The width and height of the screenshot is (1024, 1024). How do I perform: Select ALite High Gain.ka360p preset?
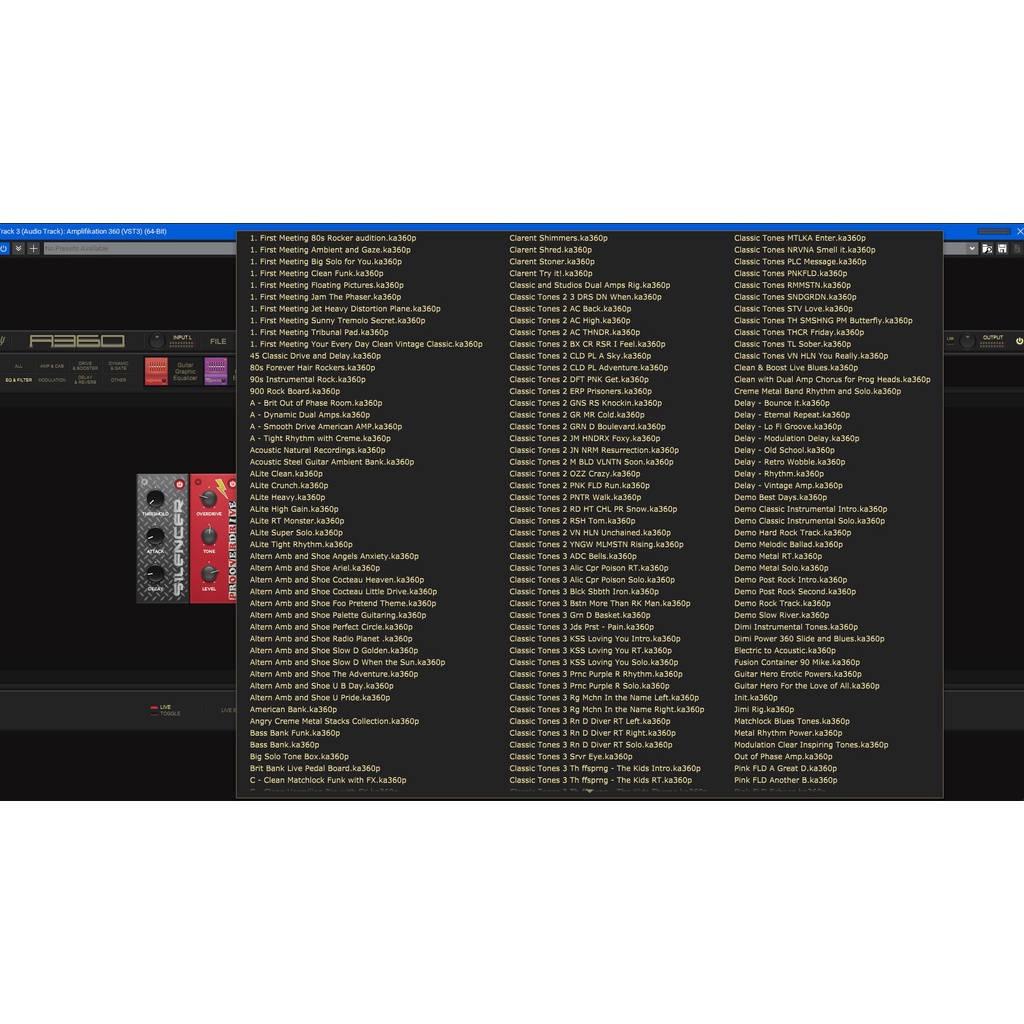click(x=294, y=509)
